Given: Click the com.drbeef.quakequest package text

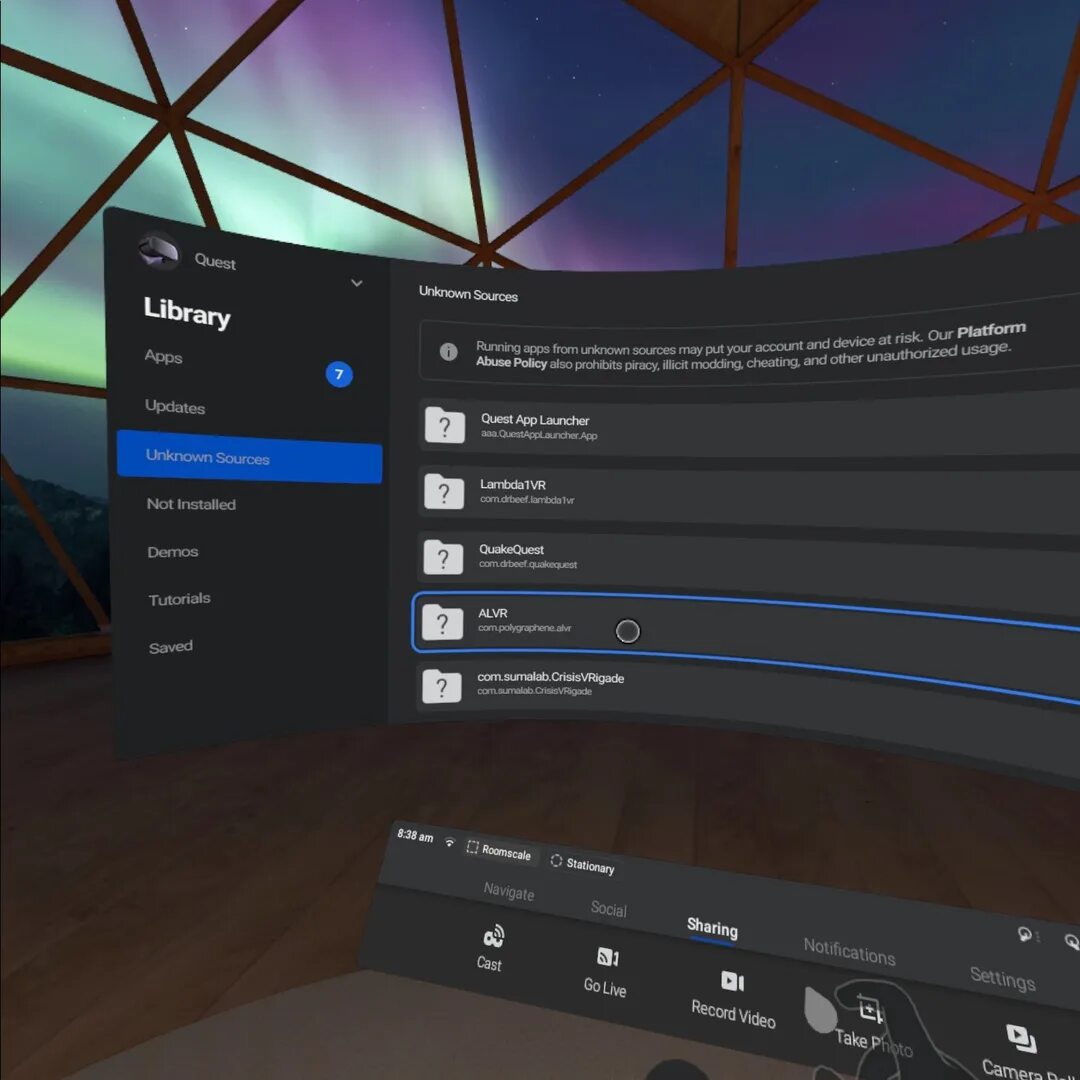Looking at the screenshot, I should click(528, 564).
